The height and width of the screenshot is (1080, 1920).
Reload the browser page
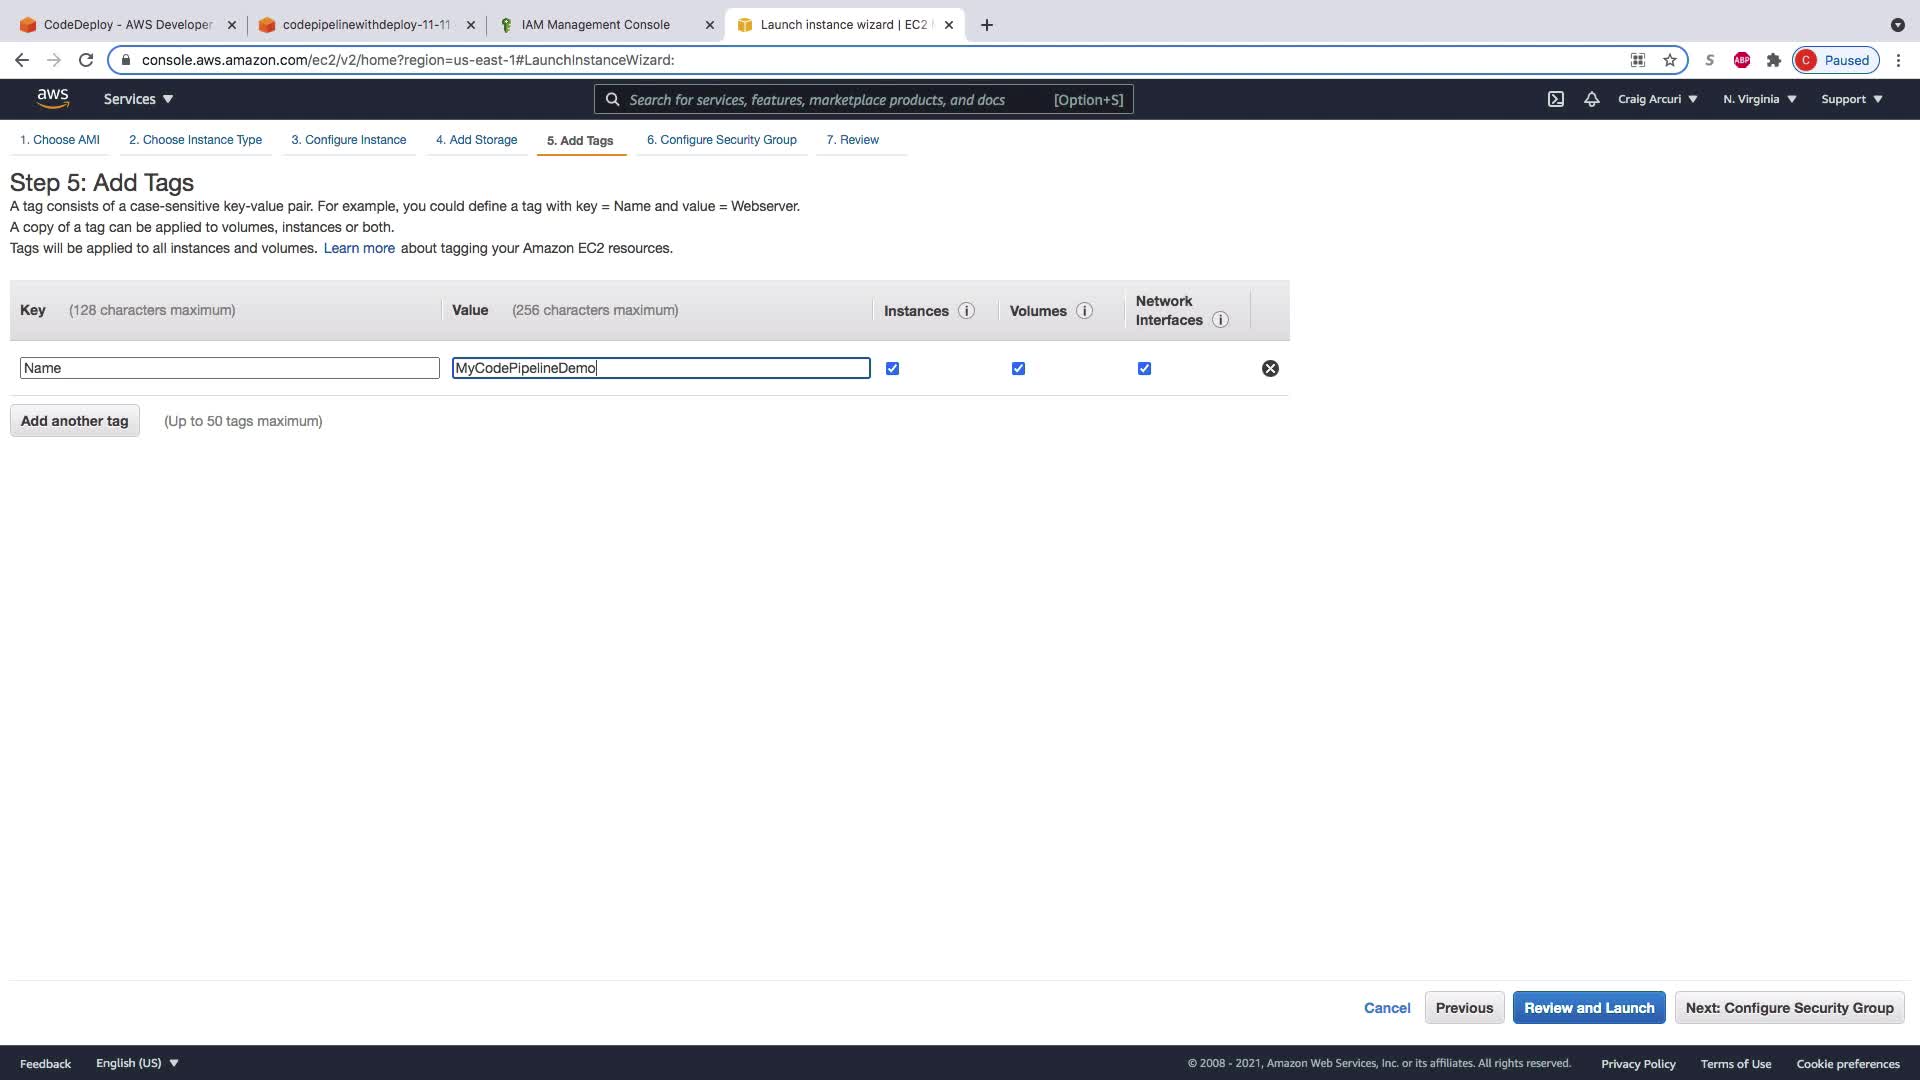point(86,60)
